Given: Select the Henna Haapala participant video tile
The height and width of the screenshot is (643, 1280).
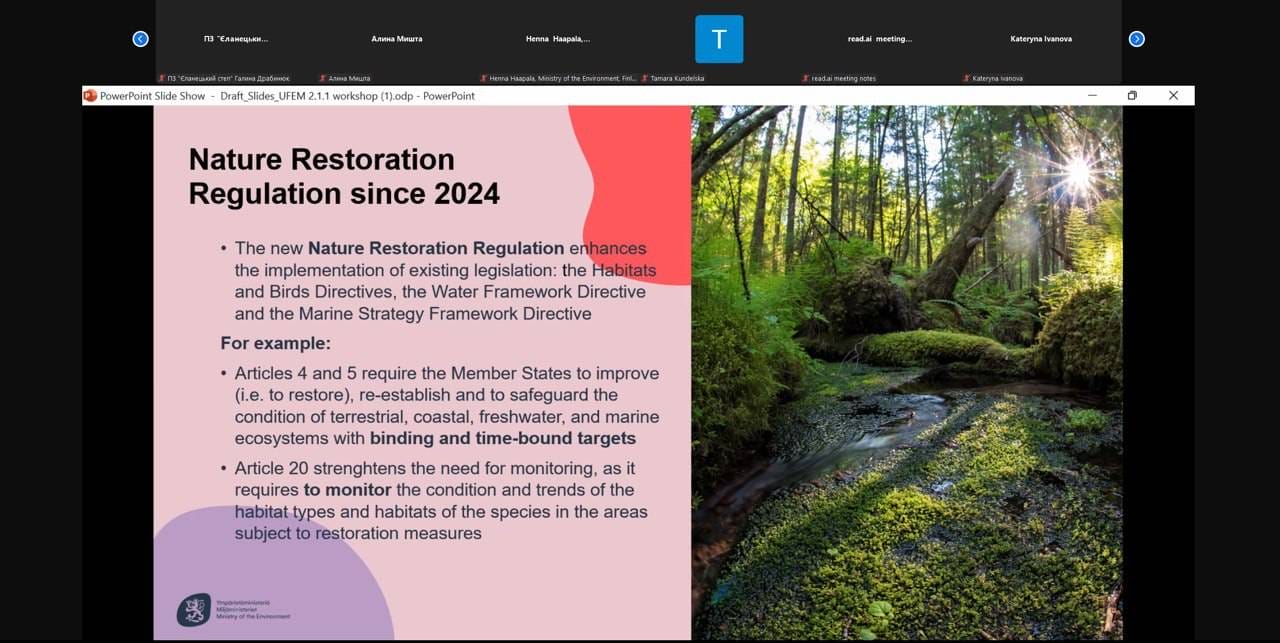Looking at the screenshot, I should click(x=558, y=39).
